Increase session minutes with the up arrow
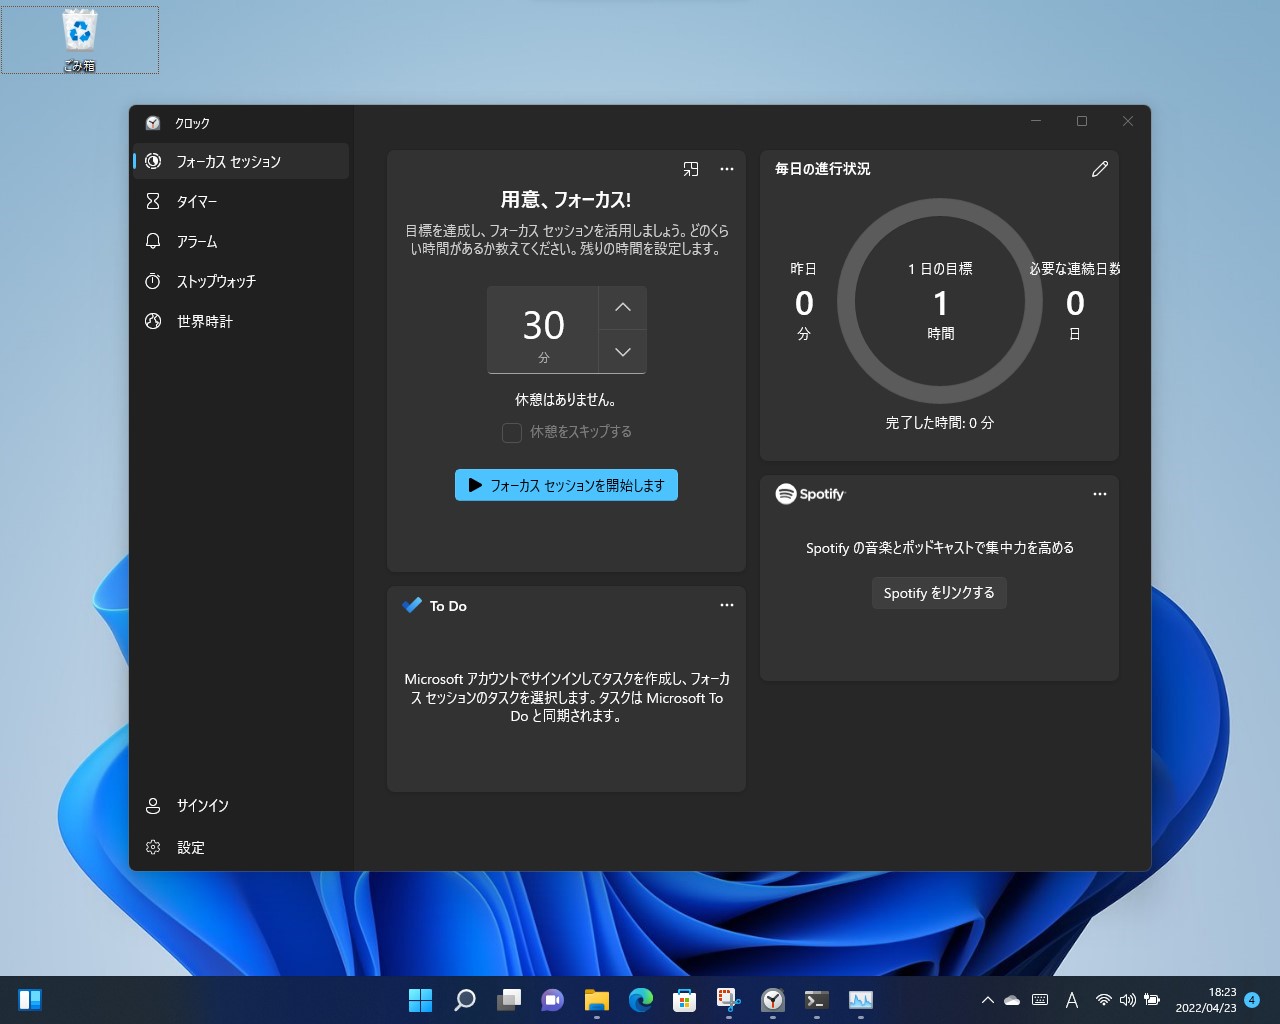This screenshot has width=1280, height=1024. tap(622, 307)
